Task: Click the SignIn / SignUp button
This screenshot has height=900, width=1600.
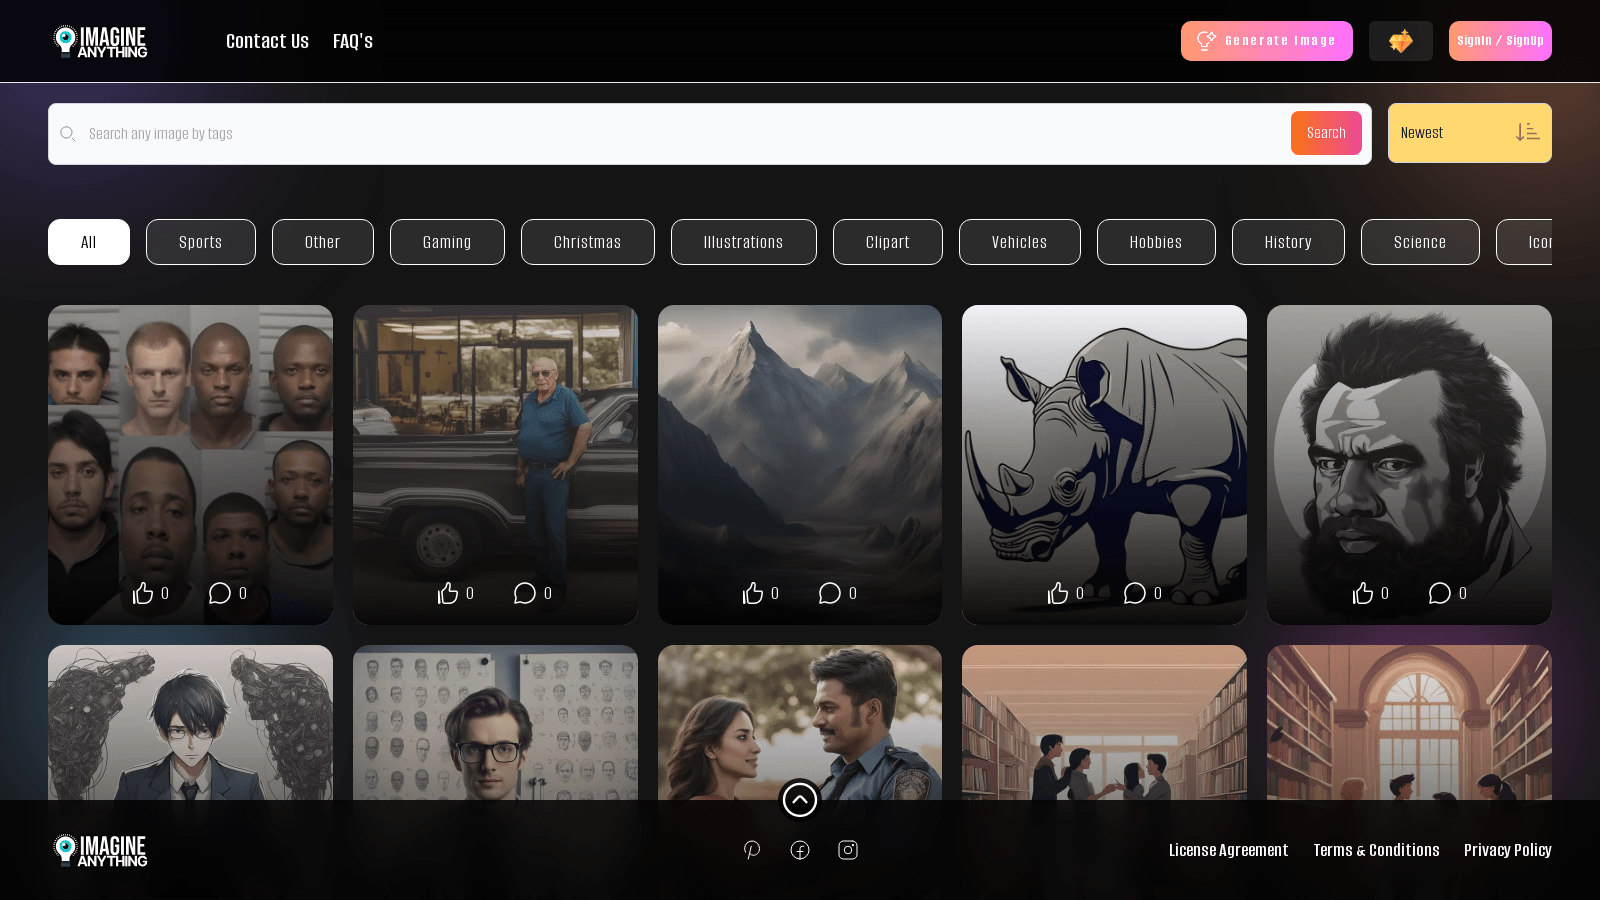Action: tap(1500, 41)
